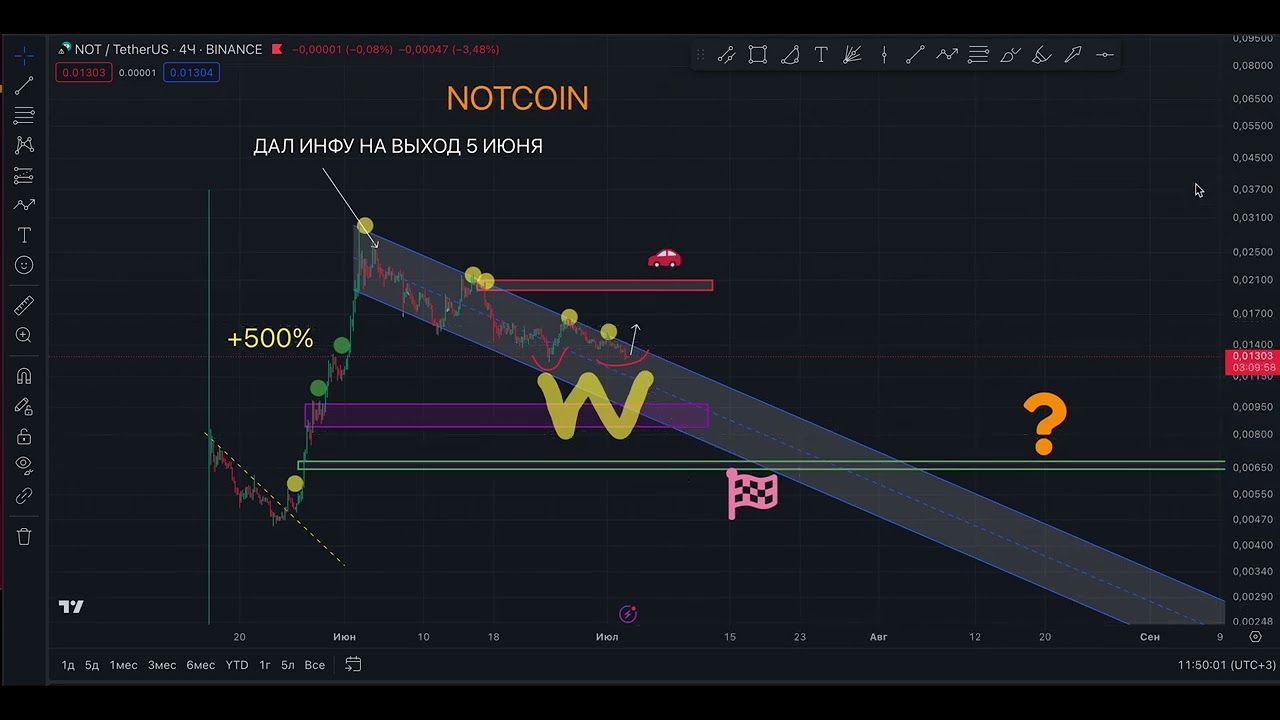Select the highlighter tool in favorites toolbar
Image resolution: width=1280 pixels, height=720 pixels.
pos(1041,55)
